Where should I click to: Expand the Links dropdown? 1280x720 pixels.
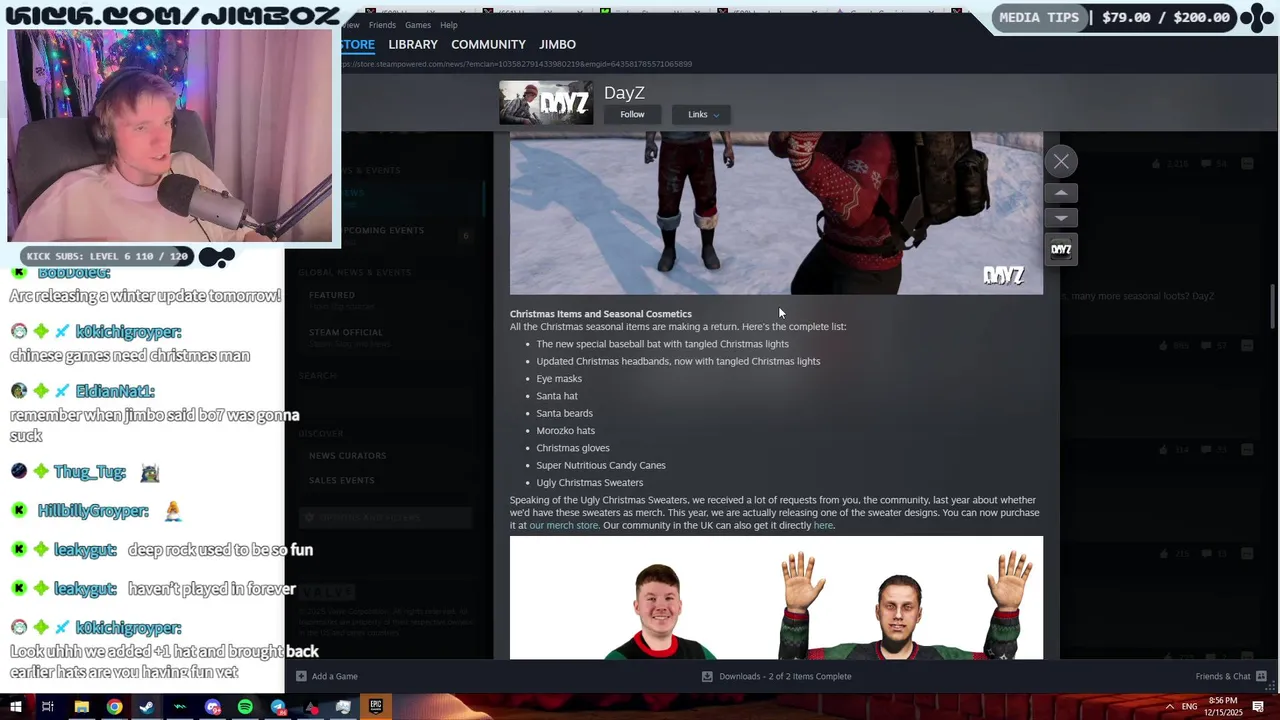(703, 114)
